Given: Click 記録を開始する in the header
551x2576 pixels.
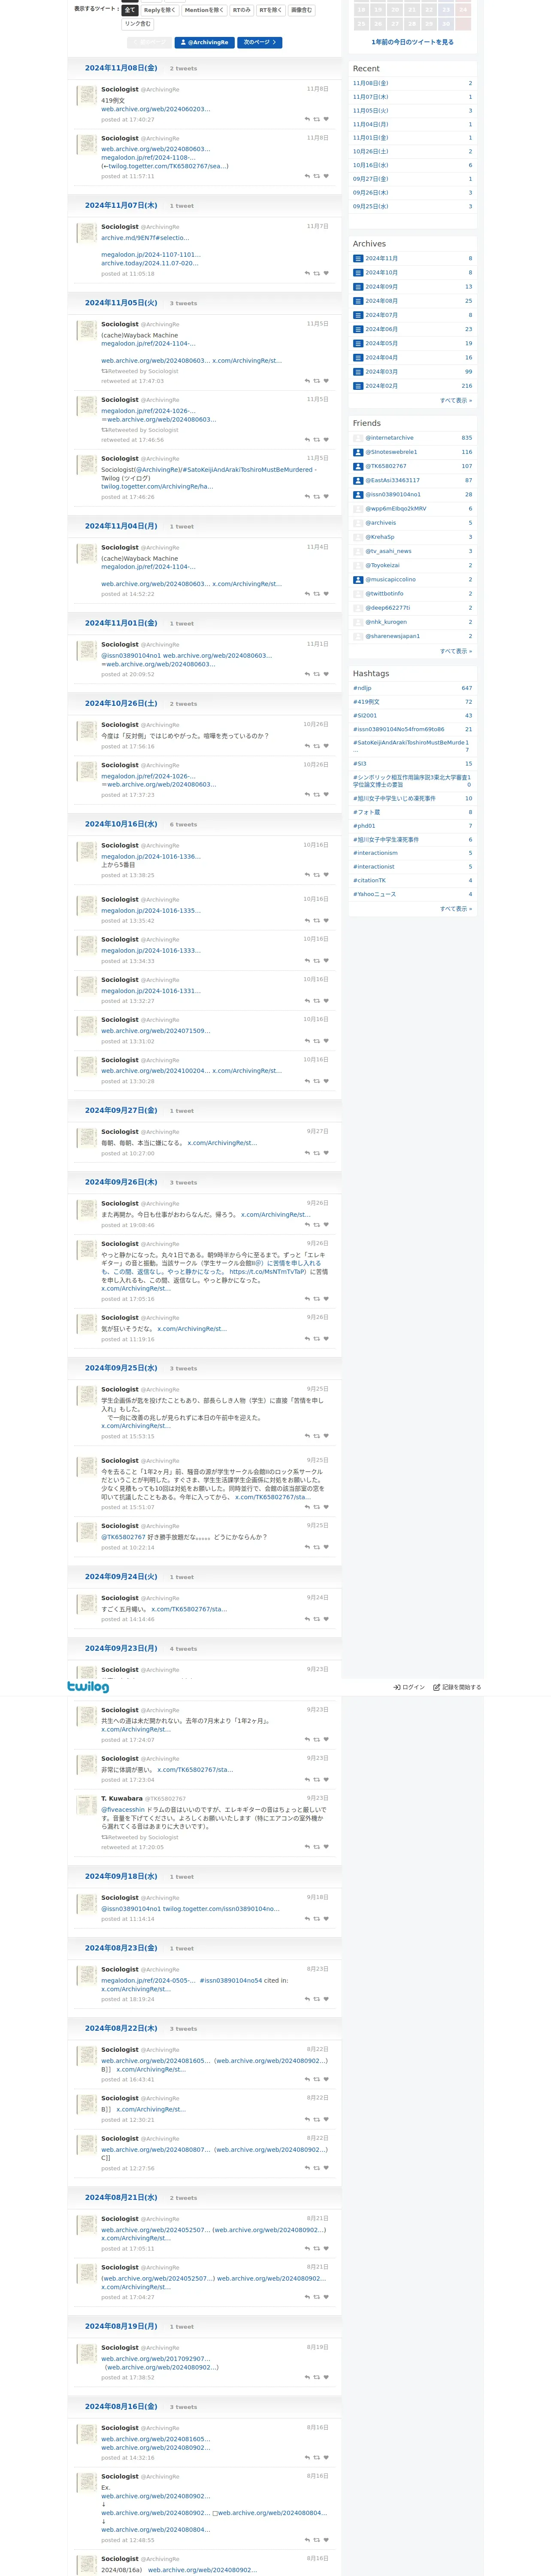Looking at the screenshot, I should tap(457, 1687).
